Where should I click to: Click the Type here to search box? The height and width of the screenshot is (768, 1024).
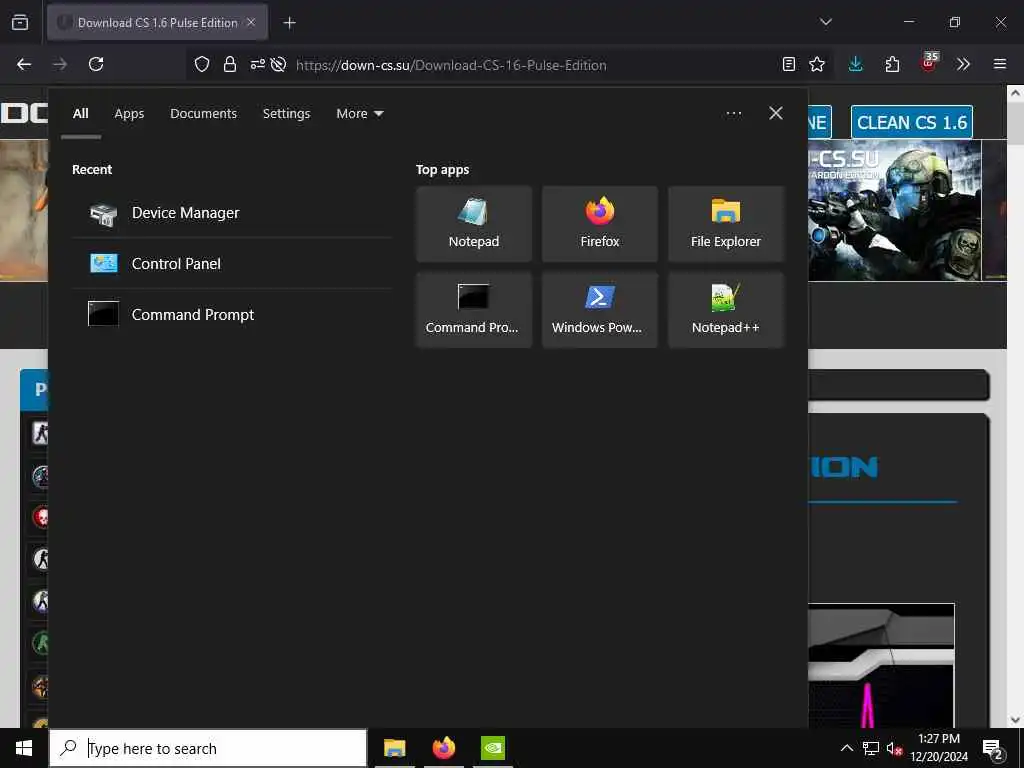(x=208, y=748)
